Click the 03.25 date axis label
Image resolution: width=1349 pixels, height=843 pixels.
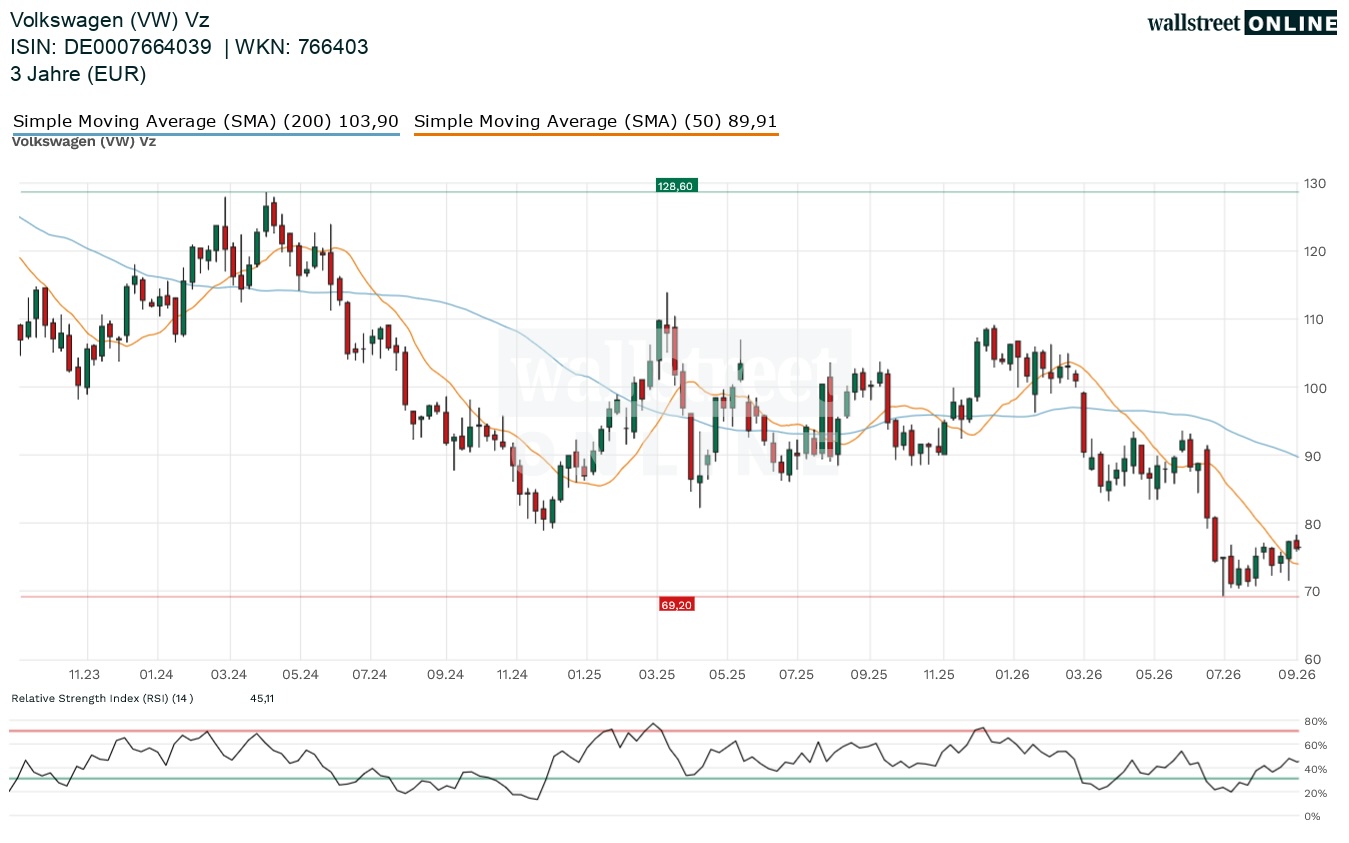(656, 675)
